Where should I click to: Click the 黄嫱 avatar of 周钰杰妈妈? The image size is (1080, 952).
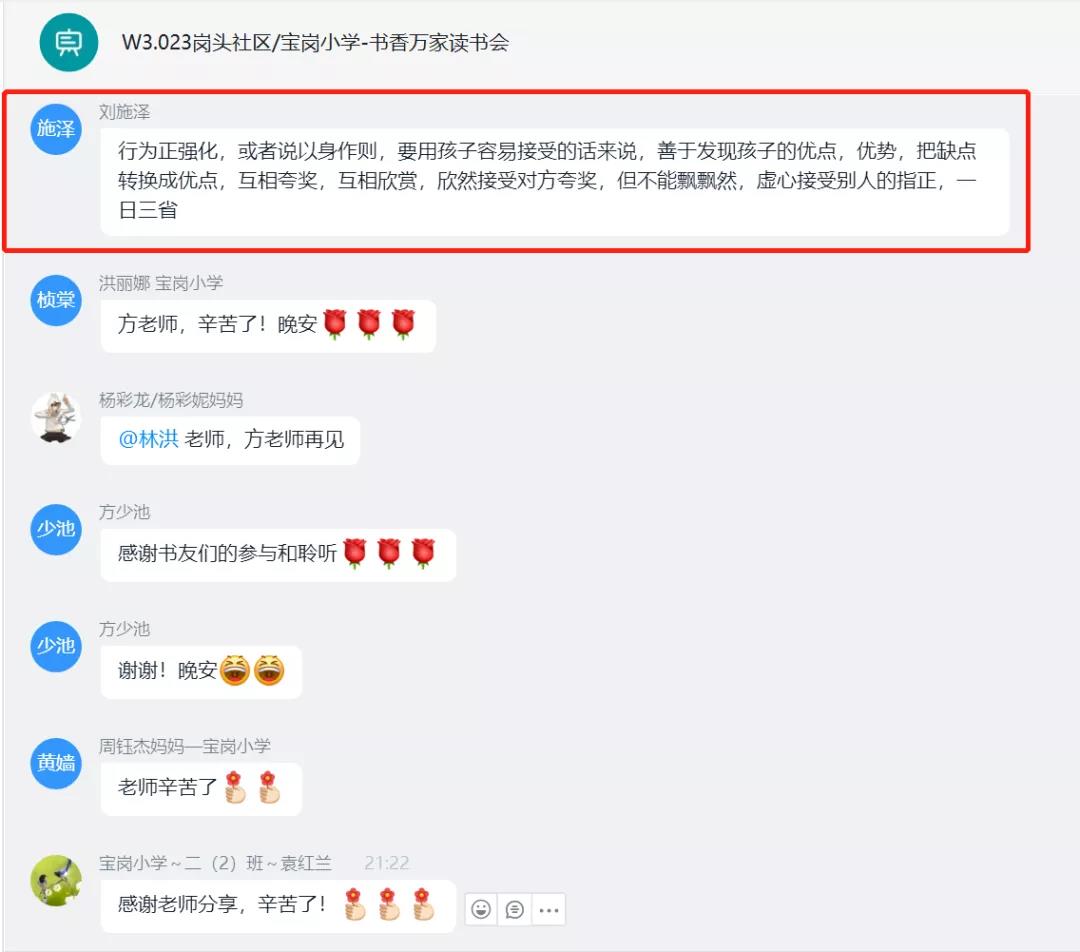click(56, 763)
